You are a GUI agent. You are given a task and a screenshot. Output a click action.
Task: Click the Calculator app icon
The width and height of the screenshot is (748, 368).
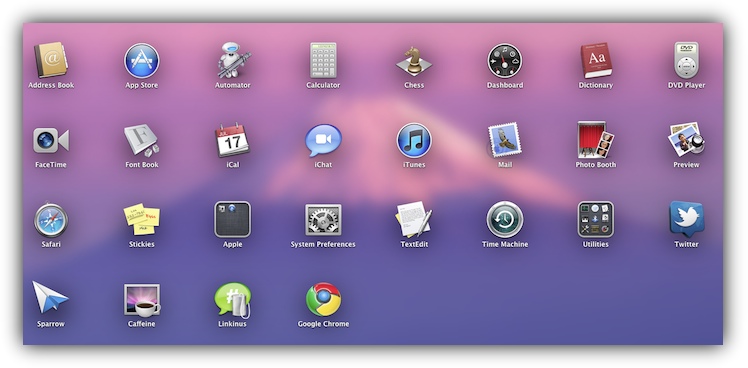pyautogui.click(x=323, y=60)
